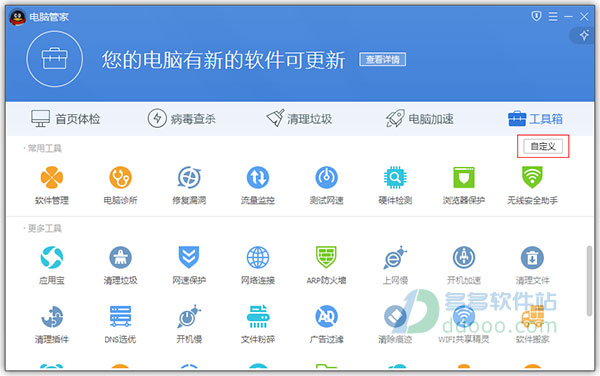
Task: Open 软件搬家 software mover tool
Action: click(x=532, y=324)
